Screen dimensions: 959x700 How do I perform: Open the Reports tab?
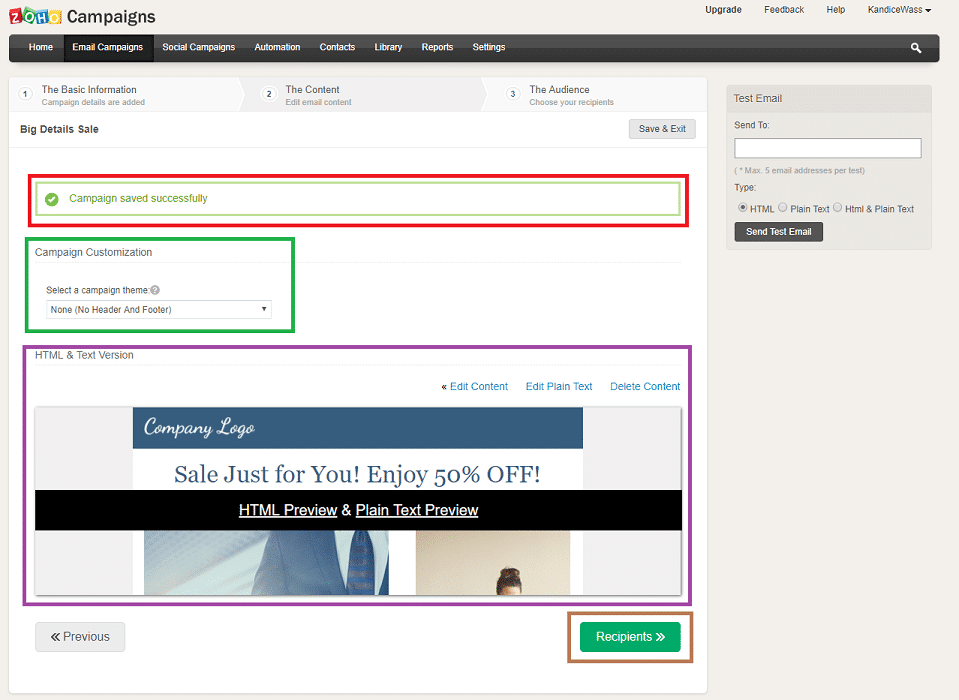click(x=437, y=47)
